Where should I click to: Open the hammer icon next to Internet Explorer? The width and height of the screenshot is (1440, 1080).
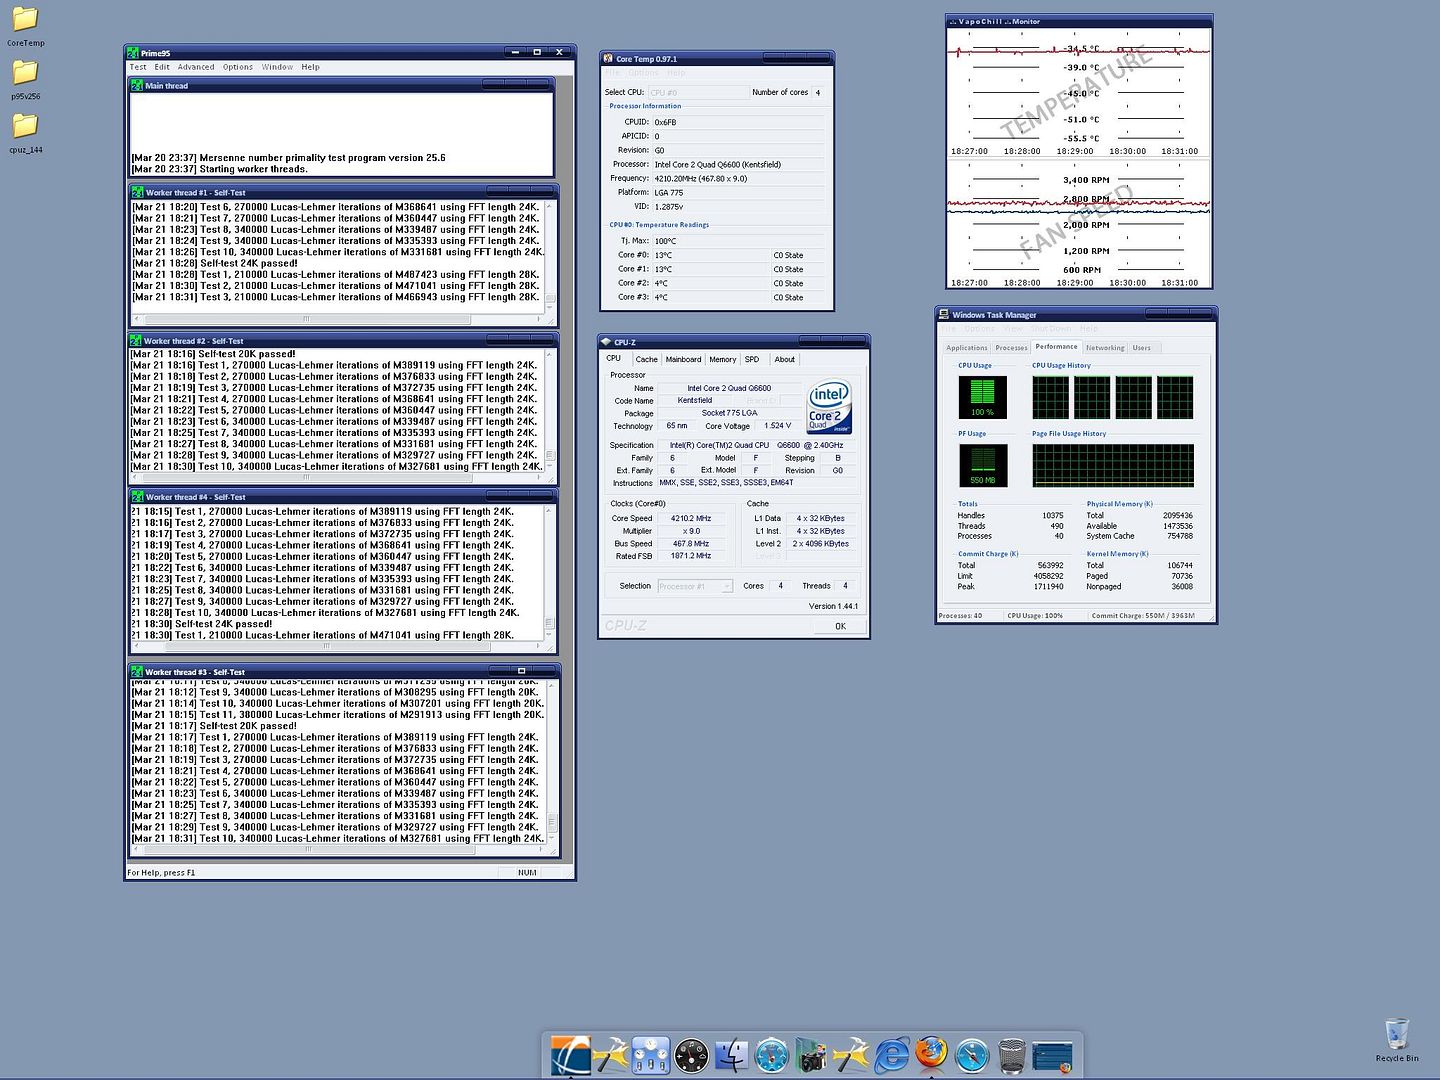point(851,1055)
